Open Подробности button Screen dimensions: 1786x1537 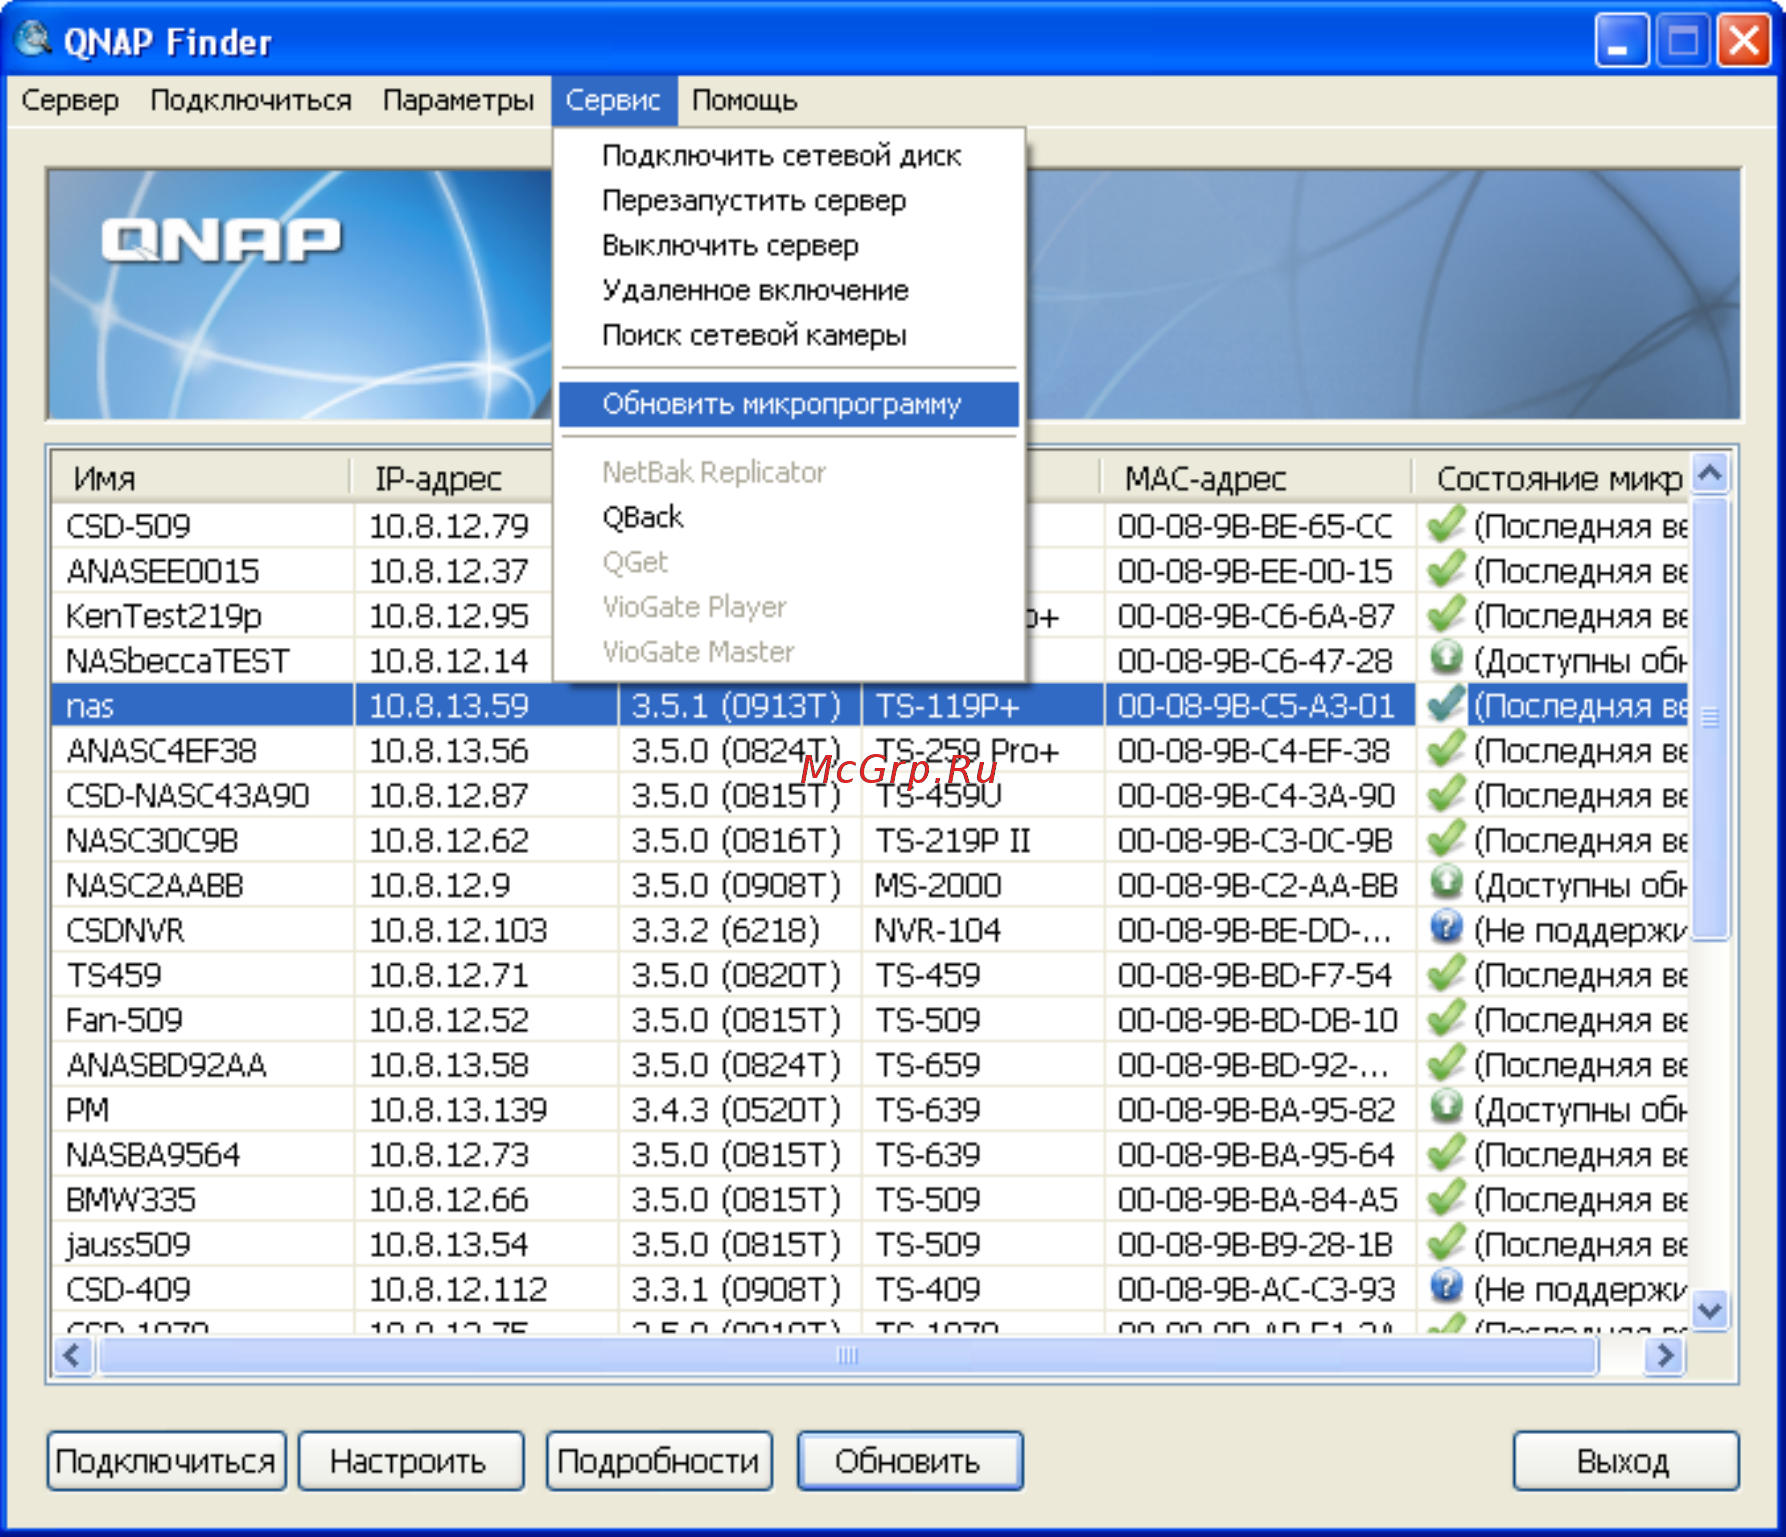[x=658, y=1461]
